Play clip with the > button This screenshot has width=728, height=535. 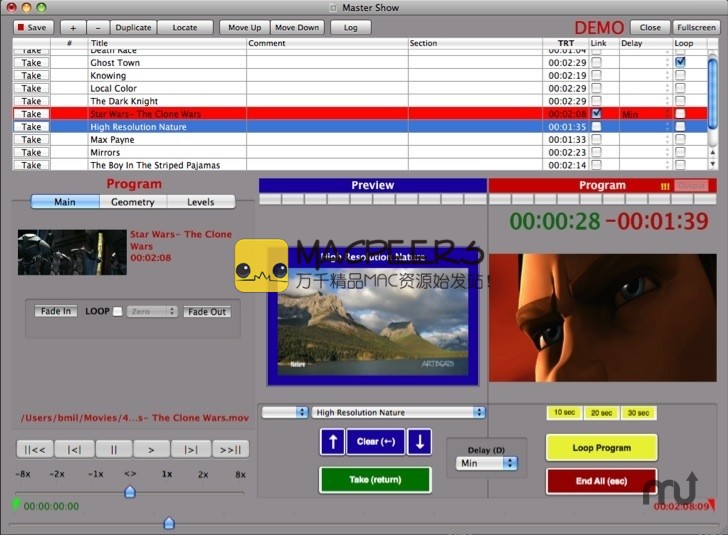point(151,450)
